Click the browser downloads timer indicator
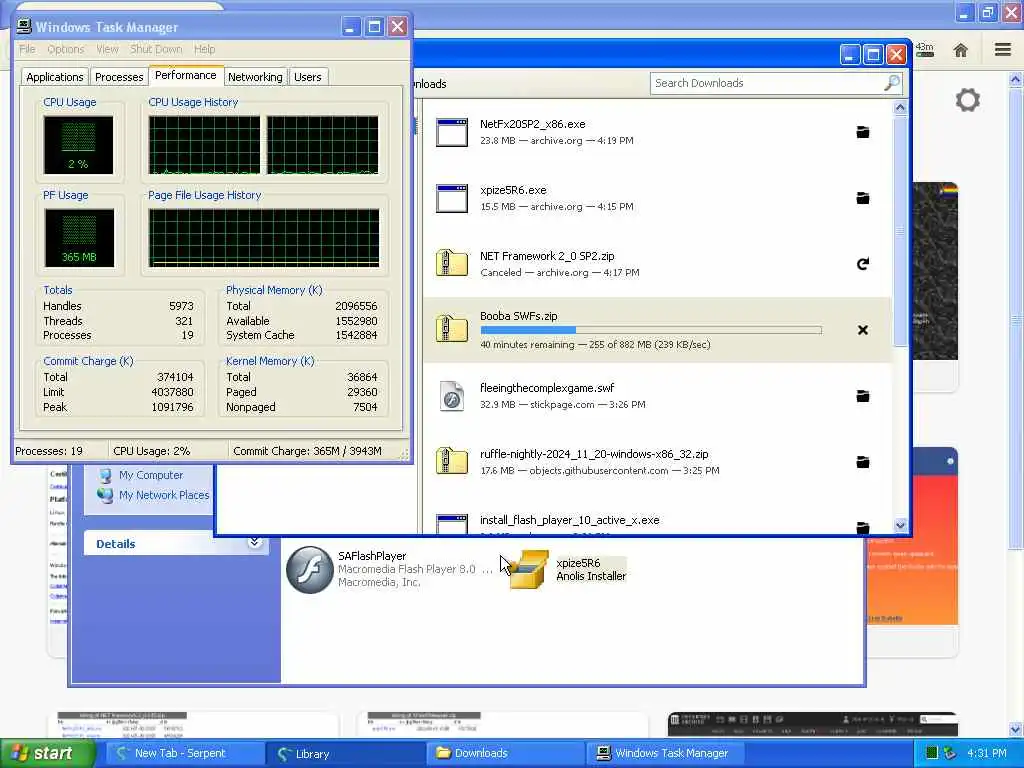This screenshot has width=1024, height=768. tap(924, 50)
